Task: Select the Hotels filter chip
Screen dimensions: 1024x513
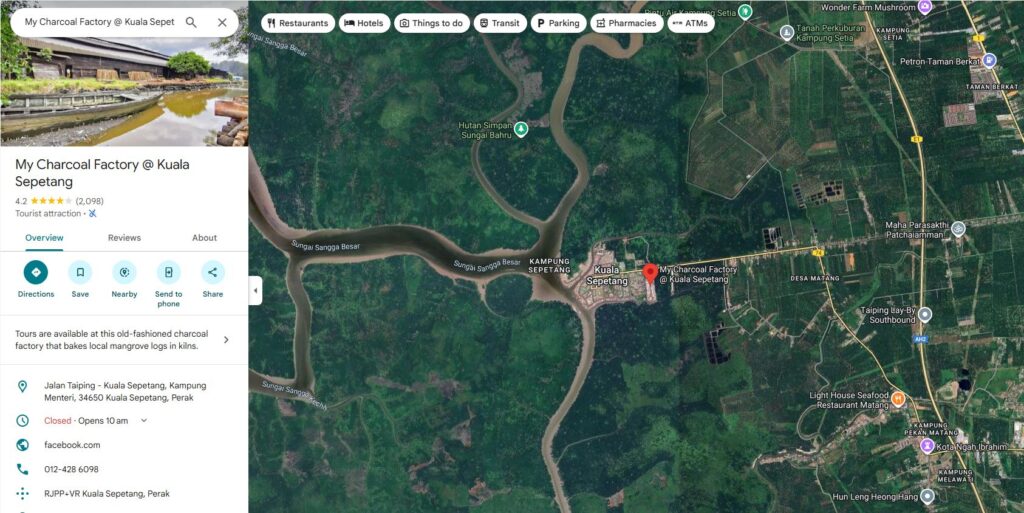Action: click(x=364, y=23)
